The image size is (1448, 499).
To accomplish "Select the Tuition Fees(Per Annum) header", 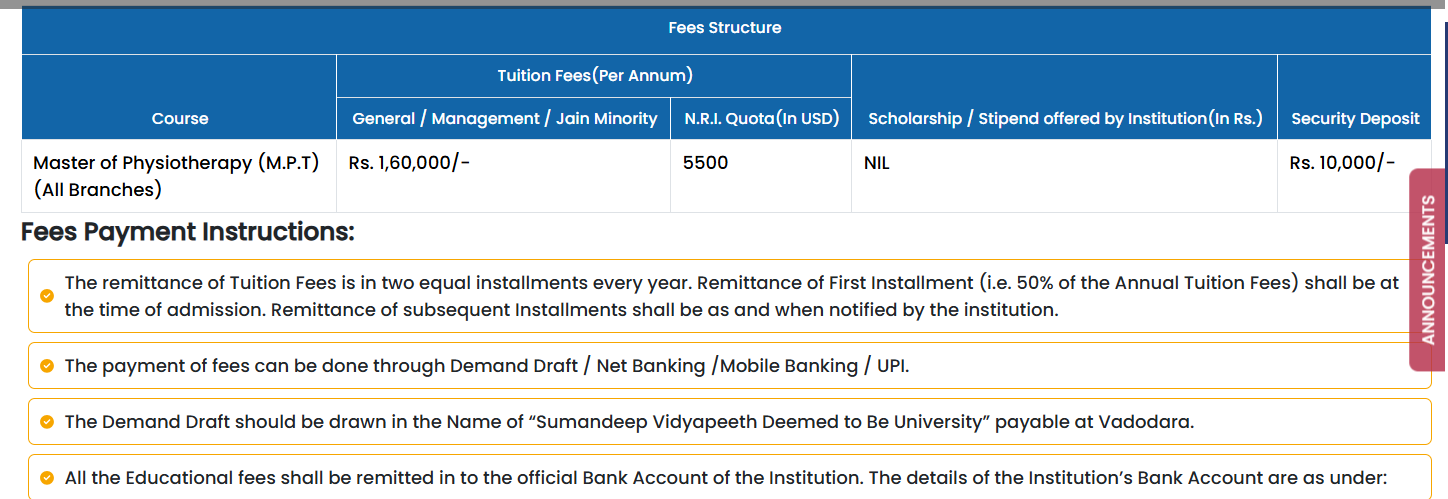I will (x=595, y=76).
